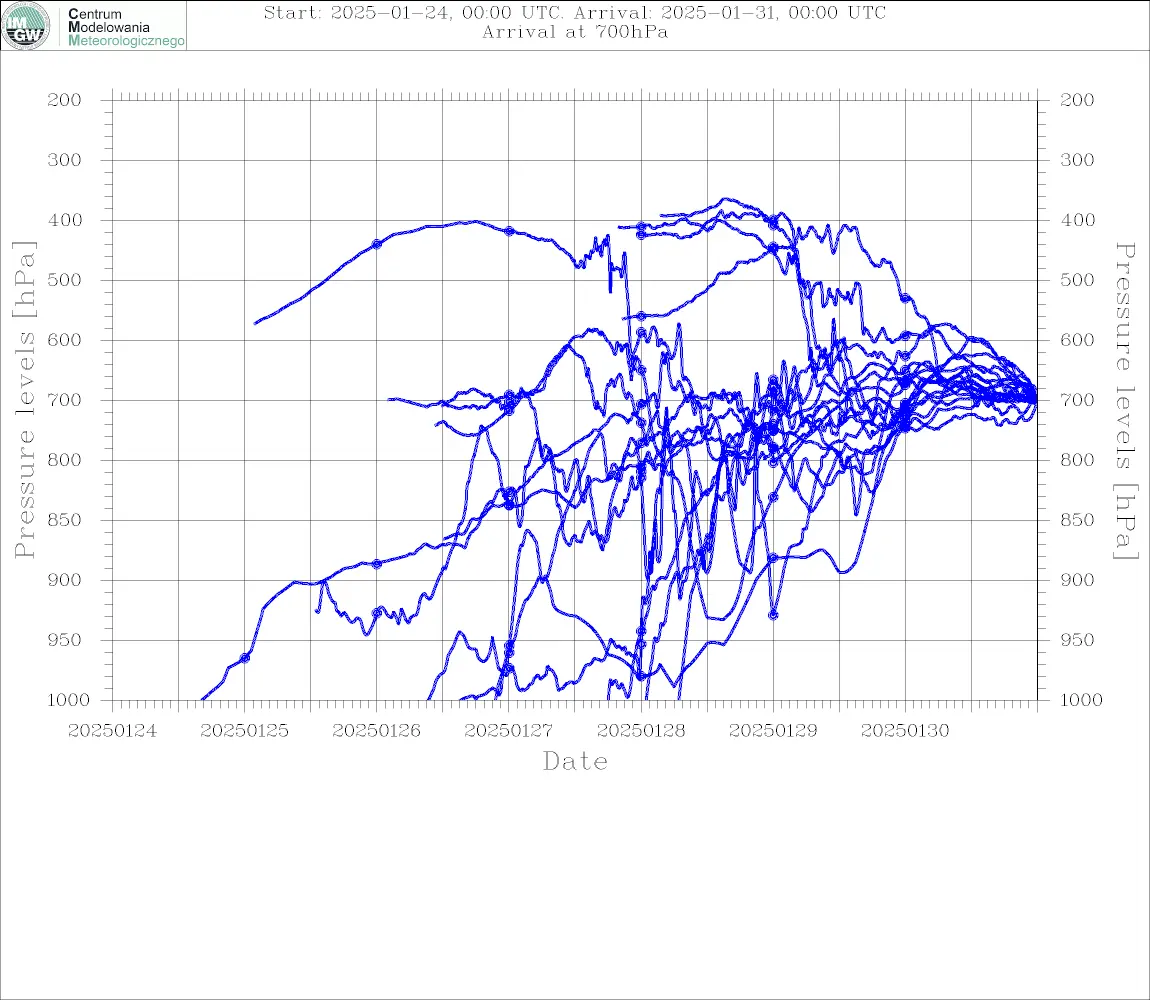Click trajectory marker near 930 hPa on 20250129
This screenshot has height=1000, width=1150.
[773, 615]
